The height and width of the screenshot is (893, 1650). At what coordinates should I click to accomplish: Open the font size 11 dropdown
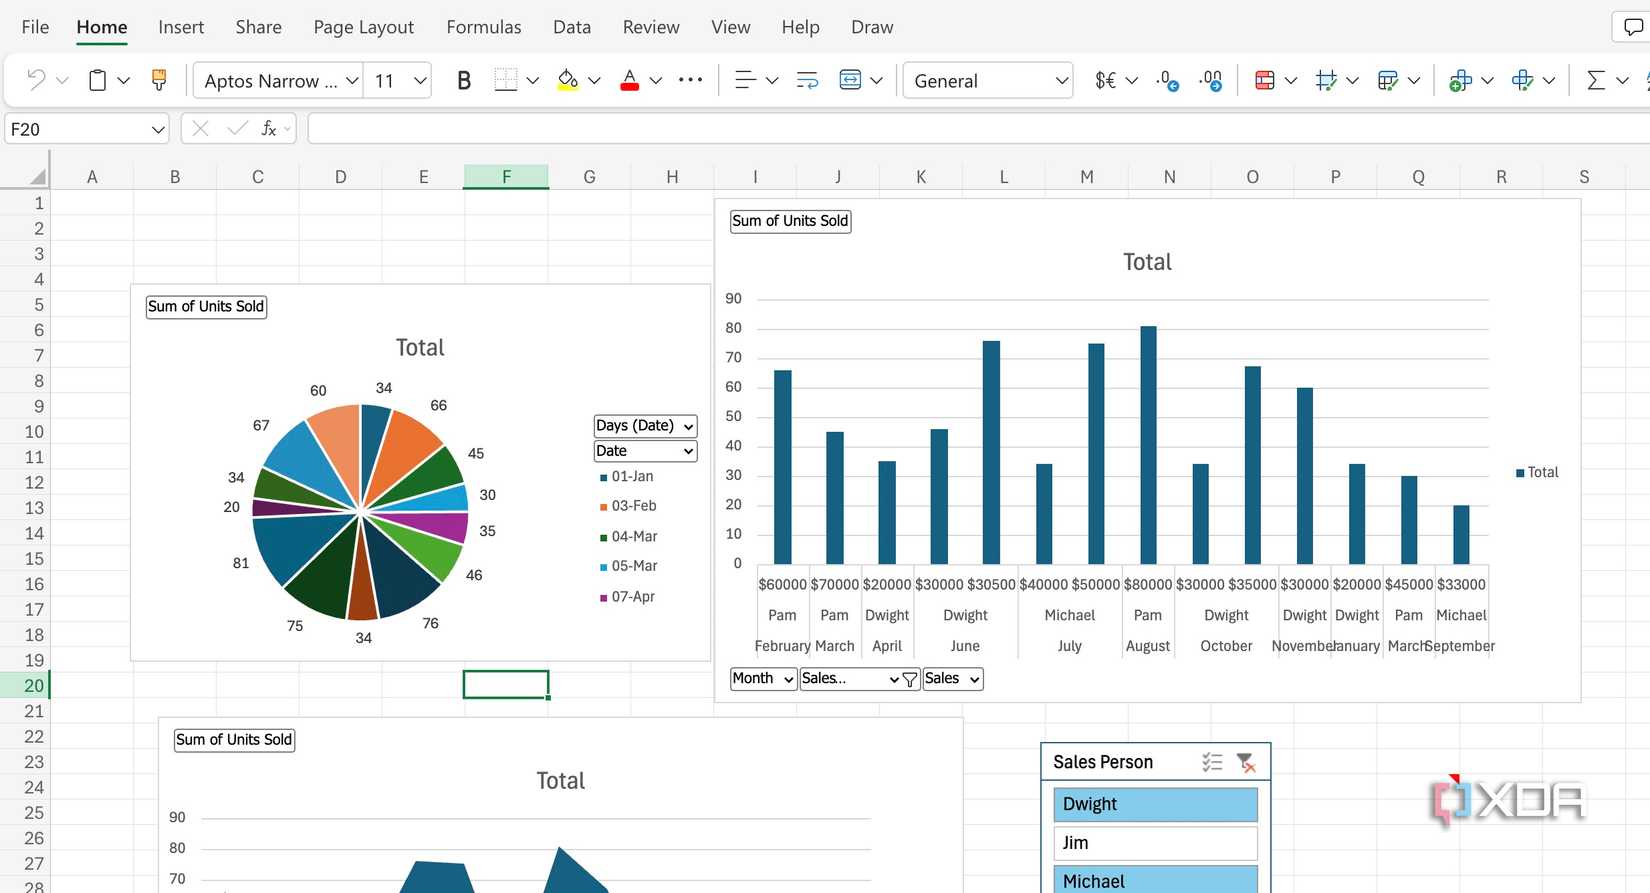coord(420,80)
